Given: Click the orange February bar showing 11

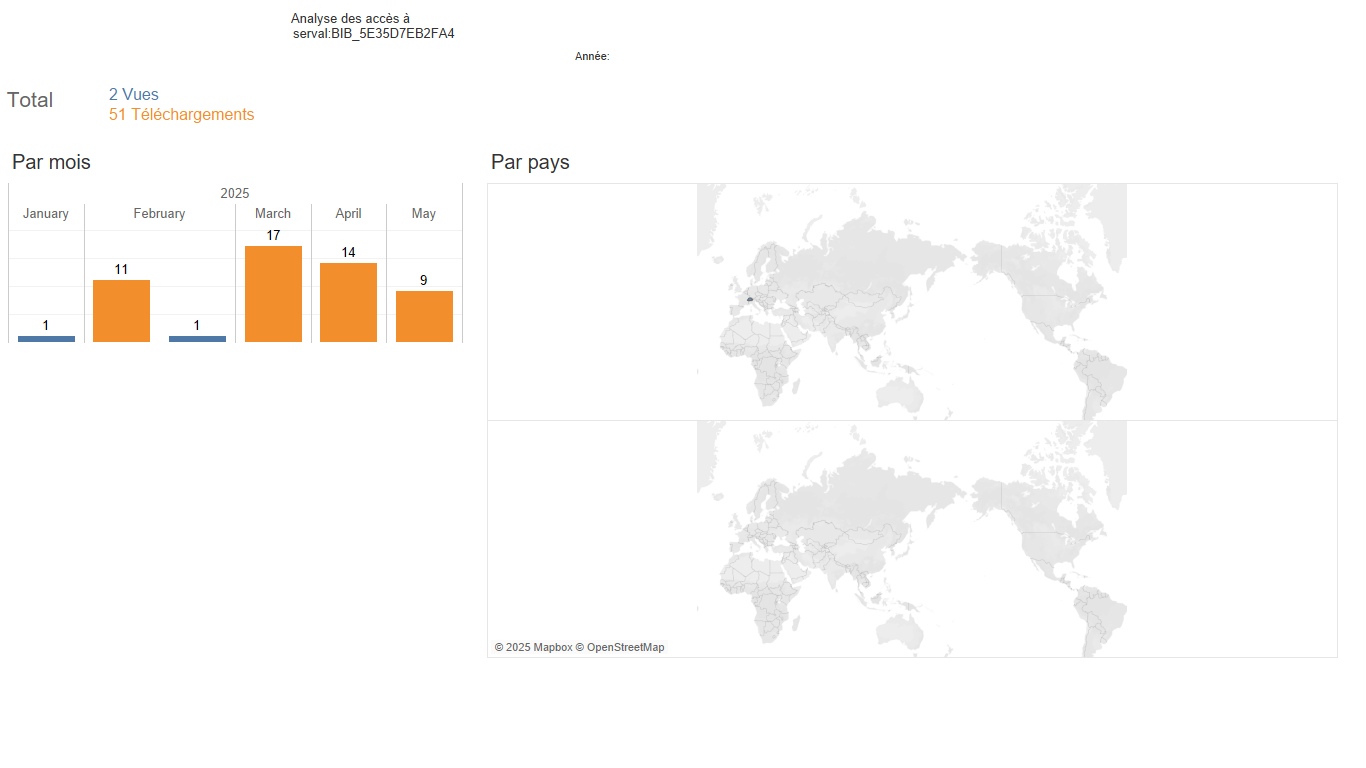Looking at the screenshot, I should point(121,311).
